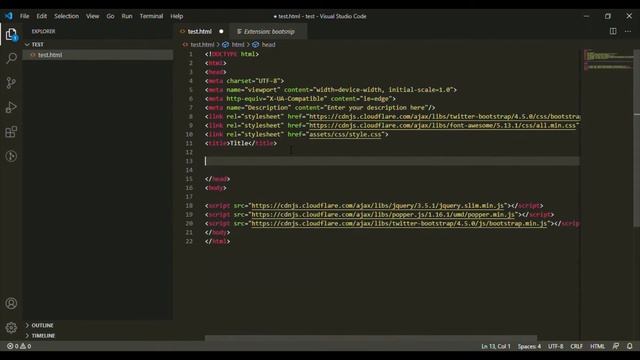Click the EXPLORER panel header
This screenshot has width=640, height=360.
[x=44, y=31]
